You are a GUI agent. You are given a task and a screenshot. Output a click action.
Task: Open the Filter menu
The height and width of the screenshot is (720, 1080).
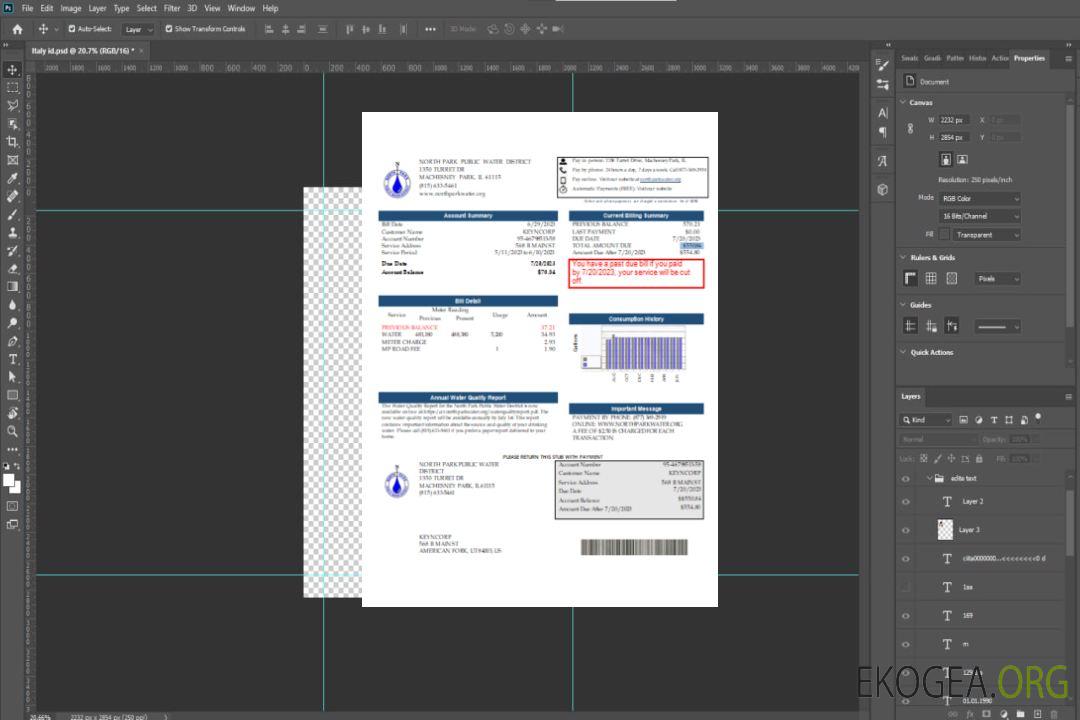[172, 8]
